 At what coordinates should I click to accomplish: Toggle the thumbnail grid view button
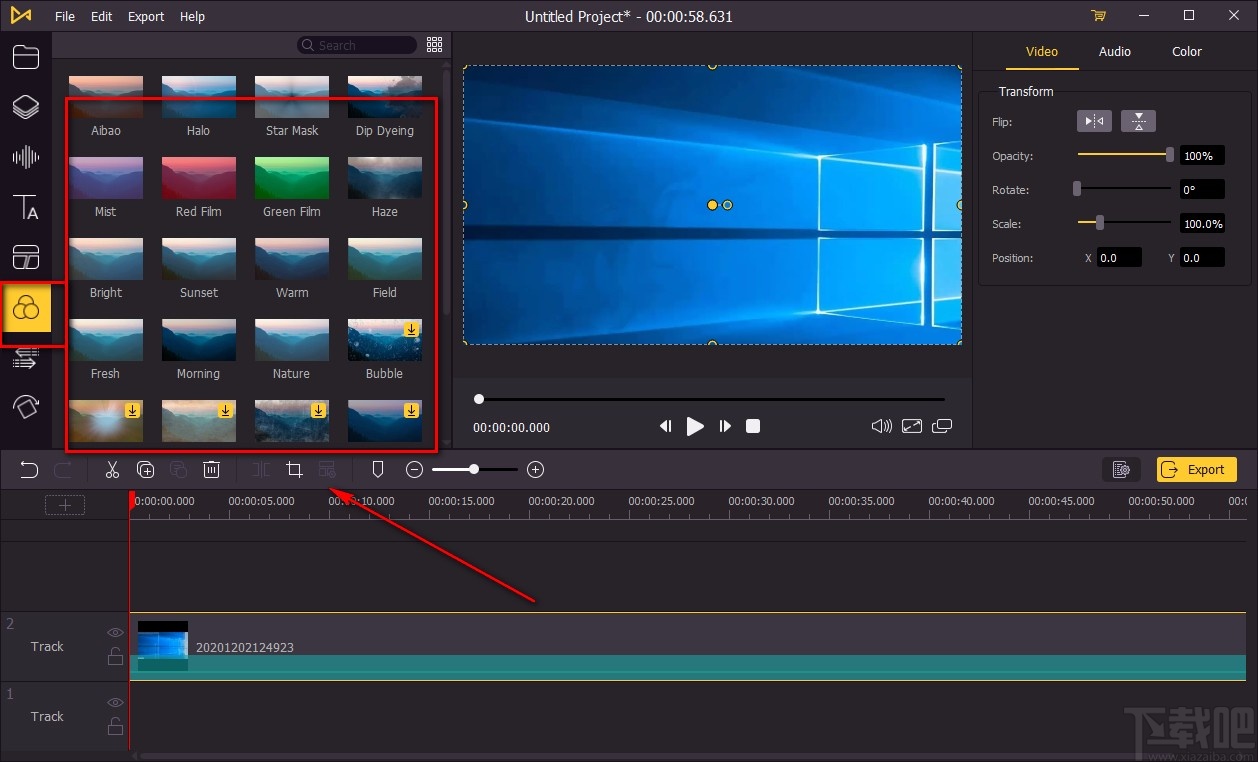pos(434,45)
